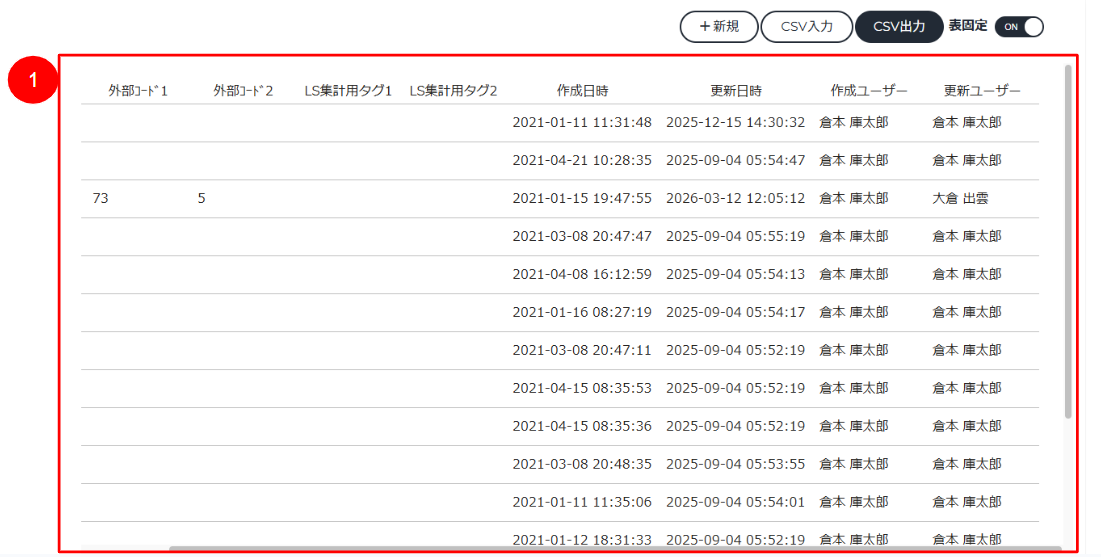Screen dimensions: 1101x557
Task: Click creation date 2021-01-12 18:31:33
Action: (x=582, y=539)
